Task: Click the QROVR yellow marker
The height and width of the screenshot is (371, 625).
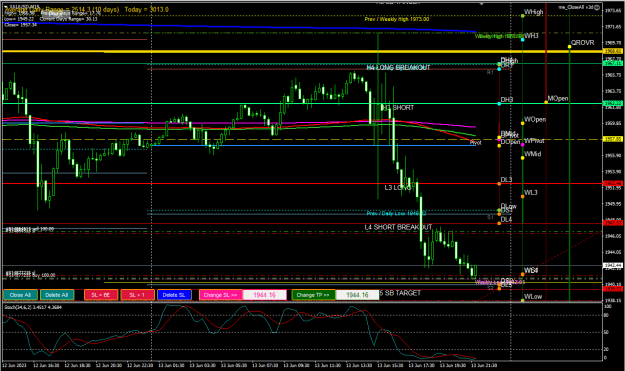Action: click(570, 47)
